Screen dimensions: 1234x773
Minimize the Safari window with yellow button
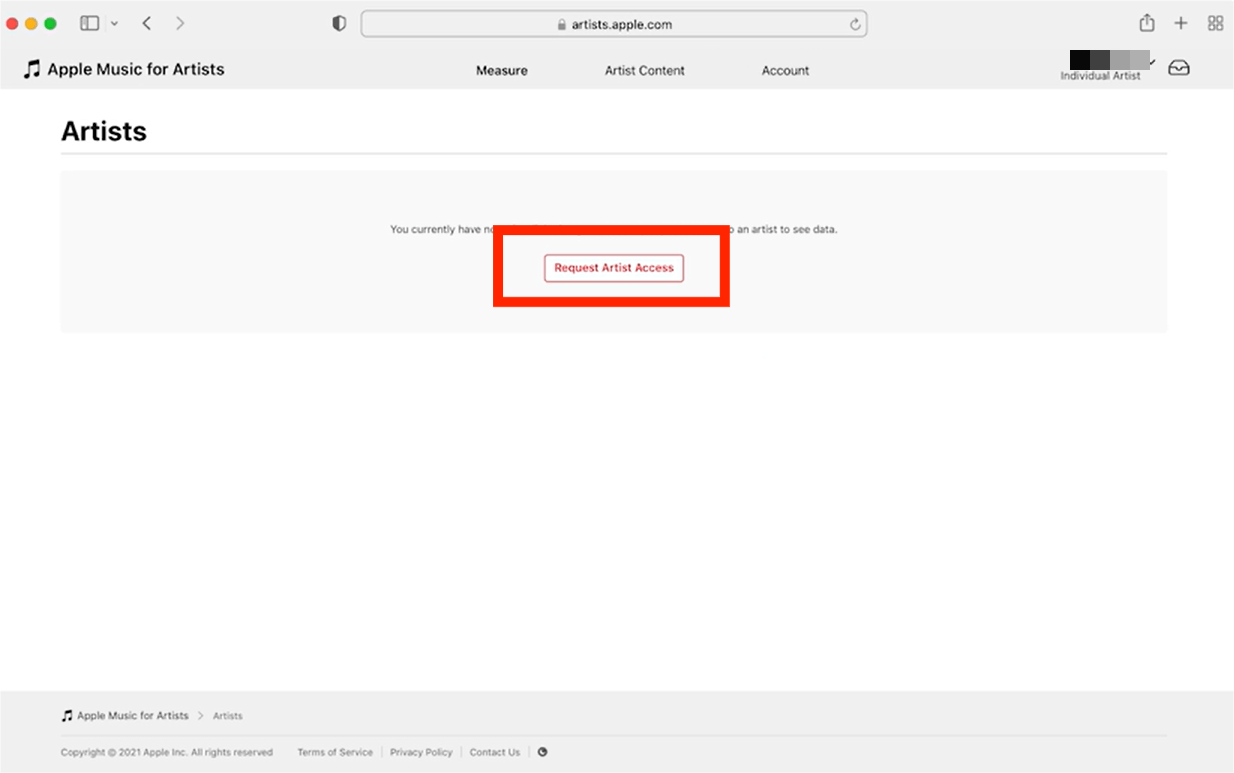point(32,23)
